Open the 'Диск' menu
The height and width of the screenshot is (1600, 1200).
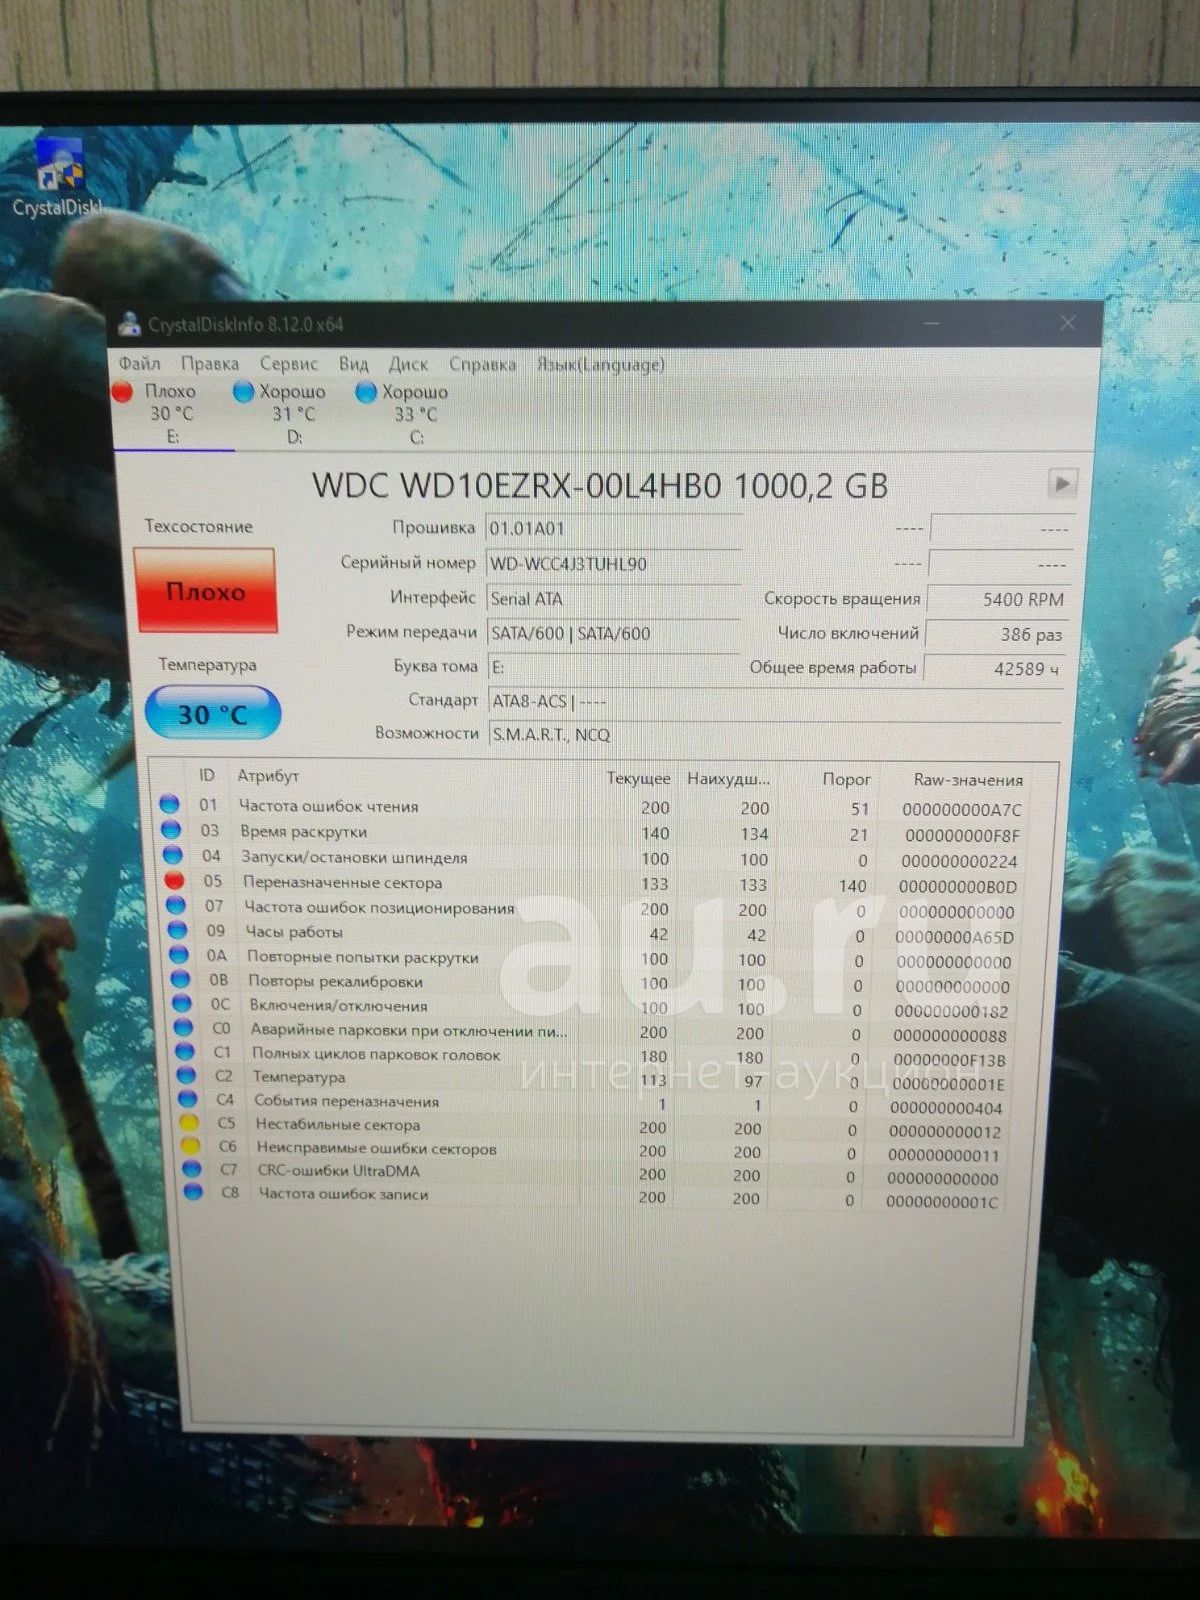coord(408,364)
